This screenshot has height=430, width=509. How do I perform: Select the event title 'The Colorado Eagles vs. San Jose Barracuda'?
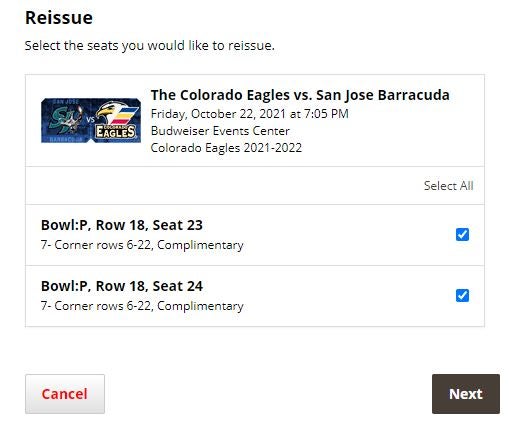point(300,95)
